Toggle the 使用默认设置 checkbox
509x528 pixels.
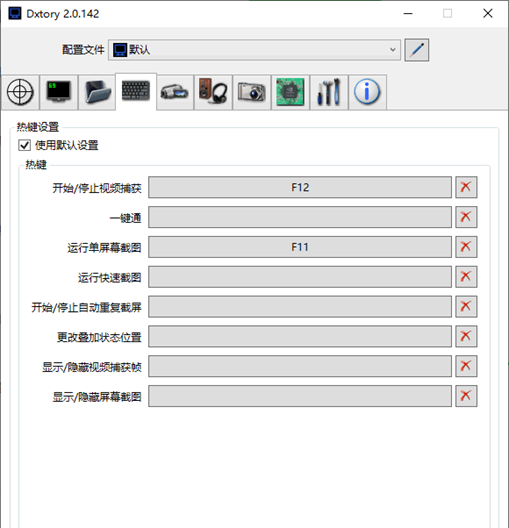point(25,145)
